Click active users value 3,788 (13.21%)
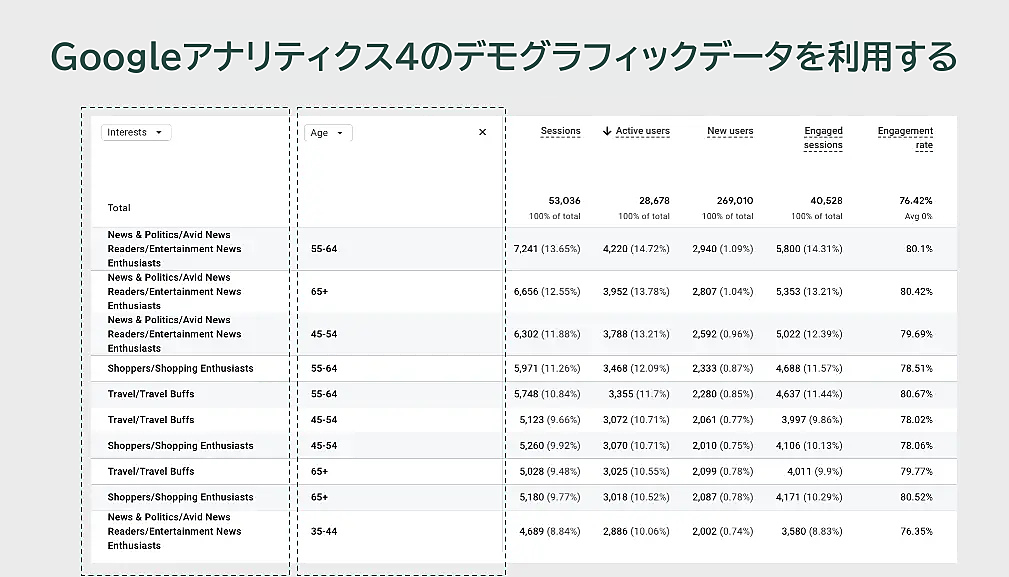Image resolution: width=1009 pixels, height=577 pixels. point(636,334)
